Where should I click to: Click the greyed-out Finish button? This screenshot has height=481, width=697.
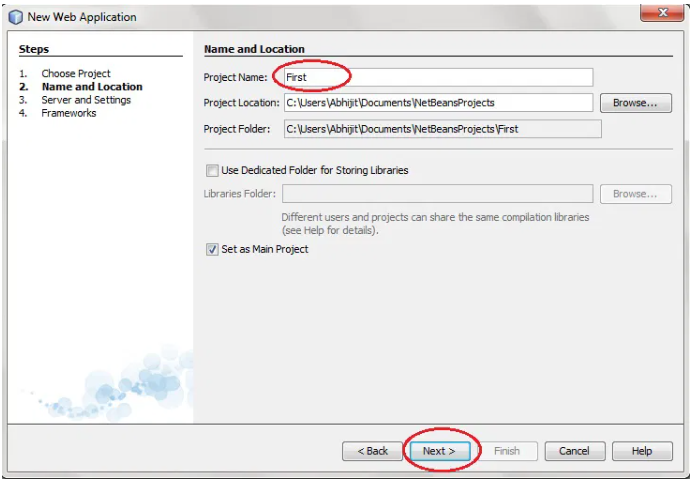pyautogui.click(x=507, y=452)
